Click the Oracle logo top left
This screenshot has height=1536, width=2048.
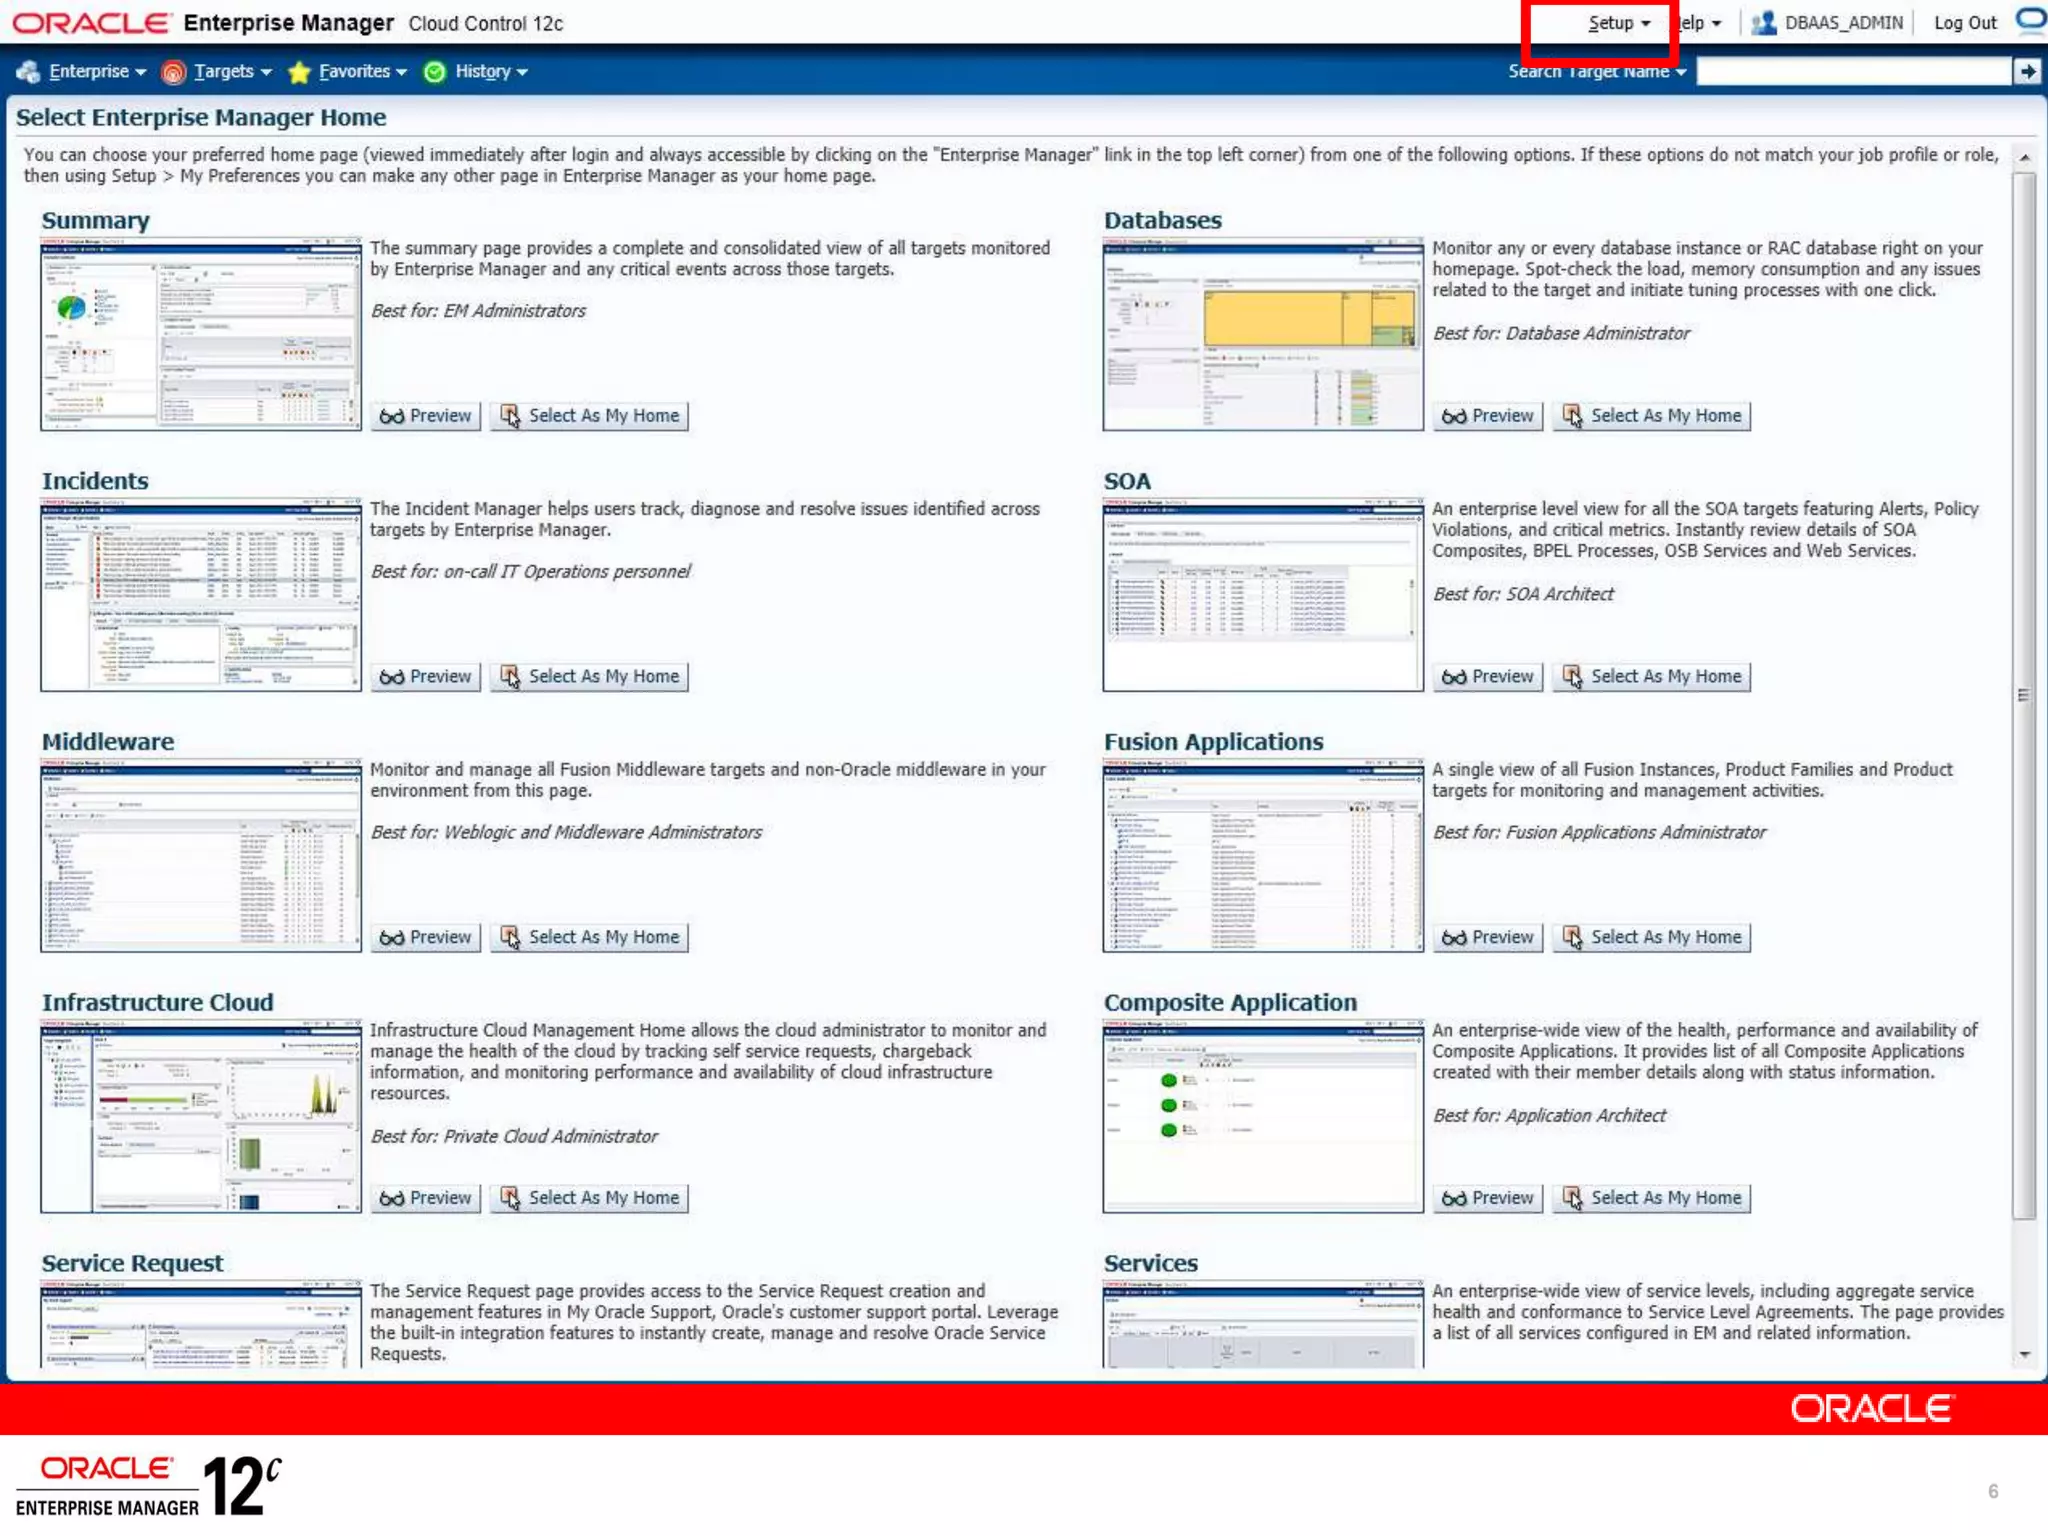pyautogui.click(x=91, y=23)
